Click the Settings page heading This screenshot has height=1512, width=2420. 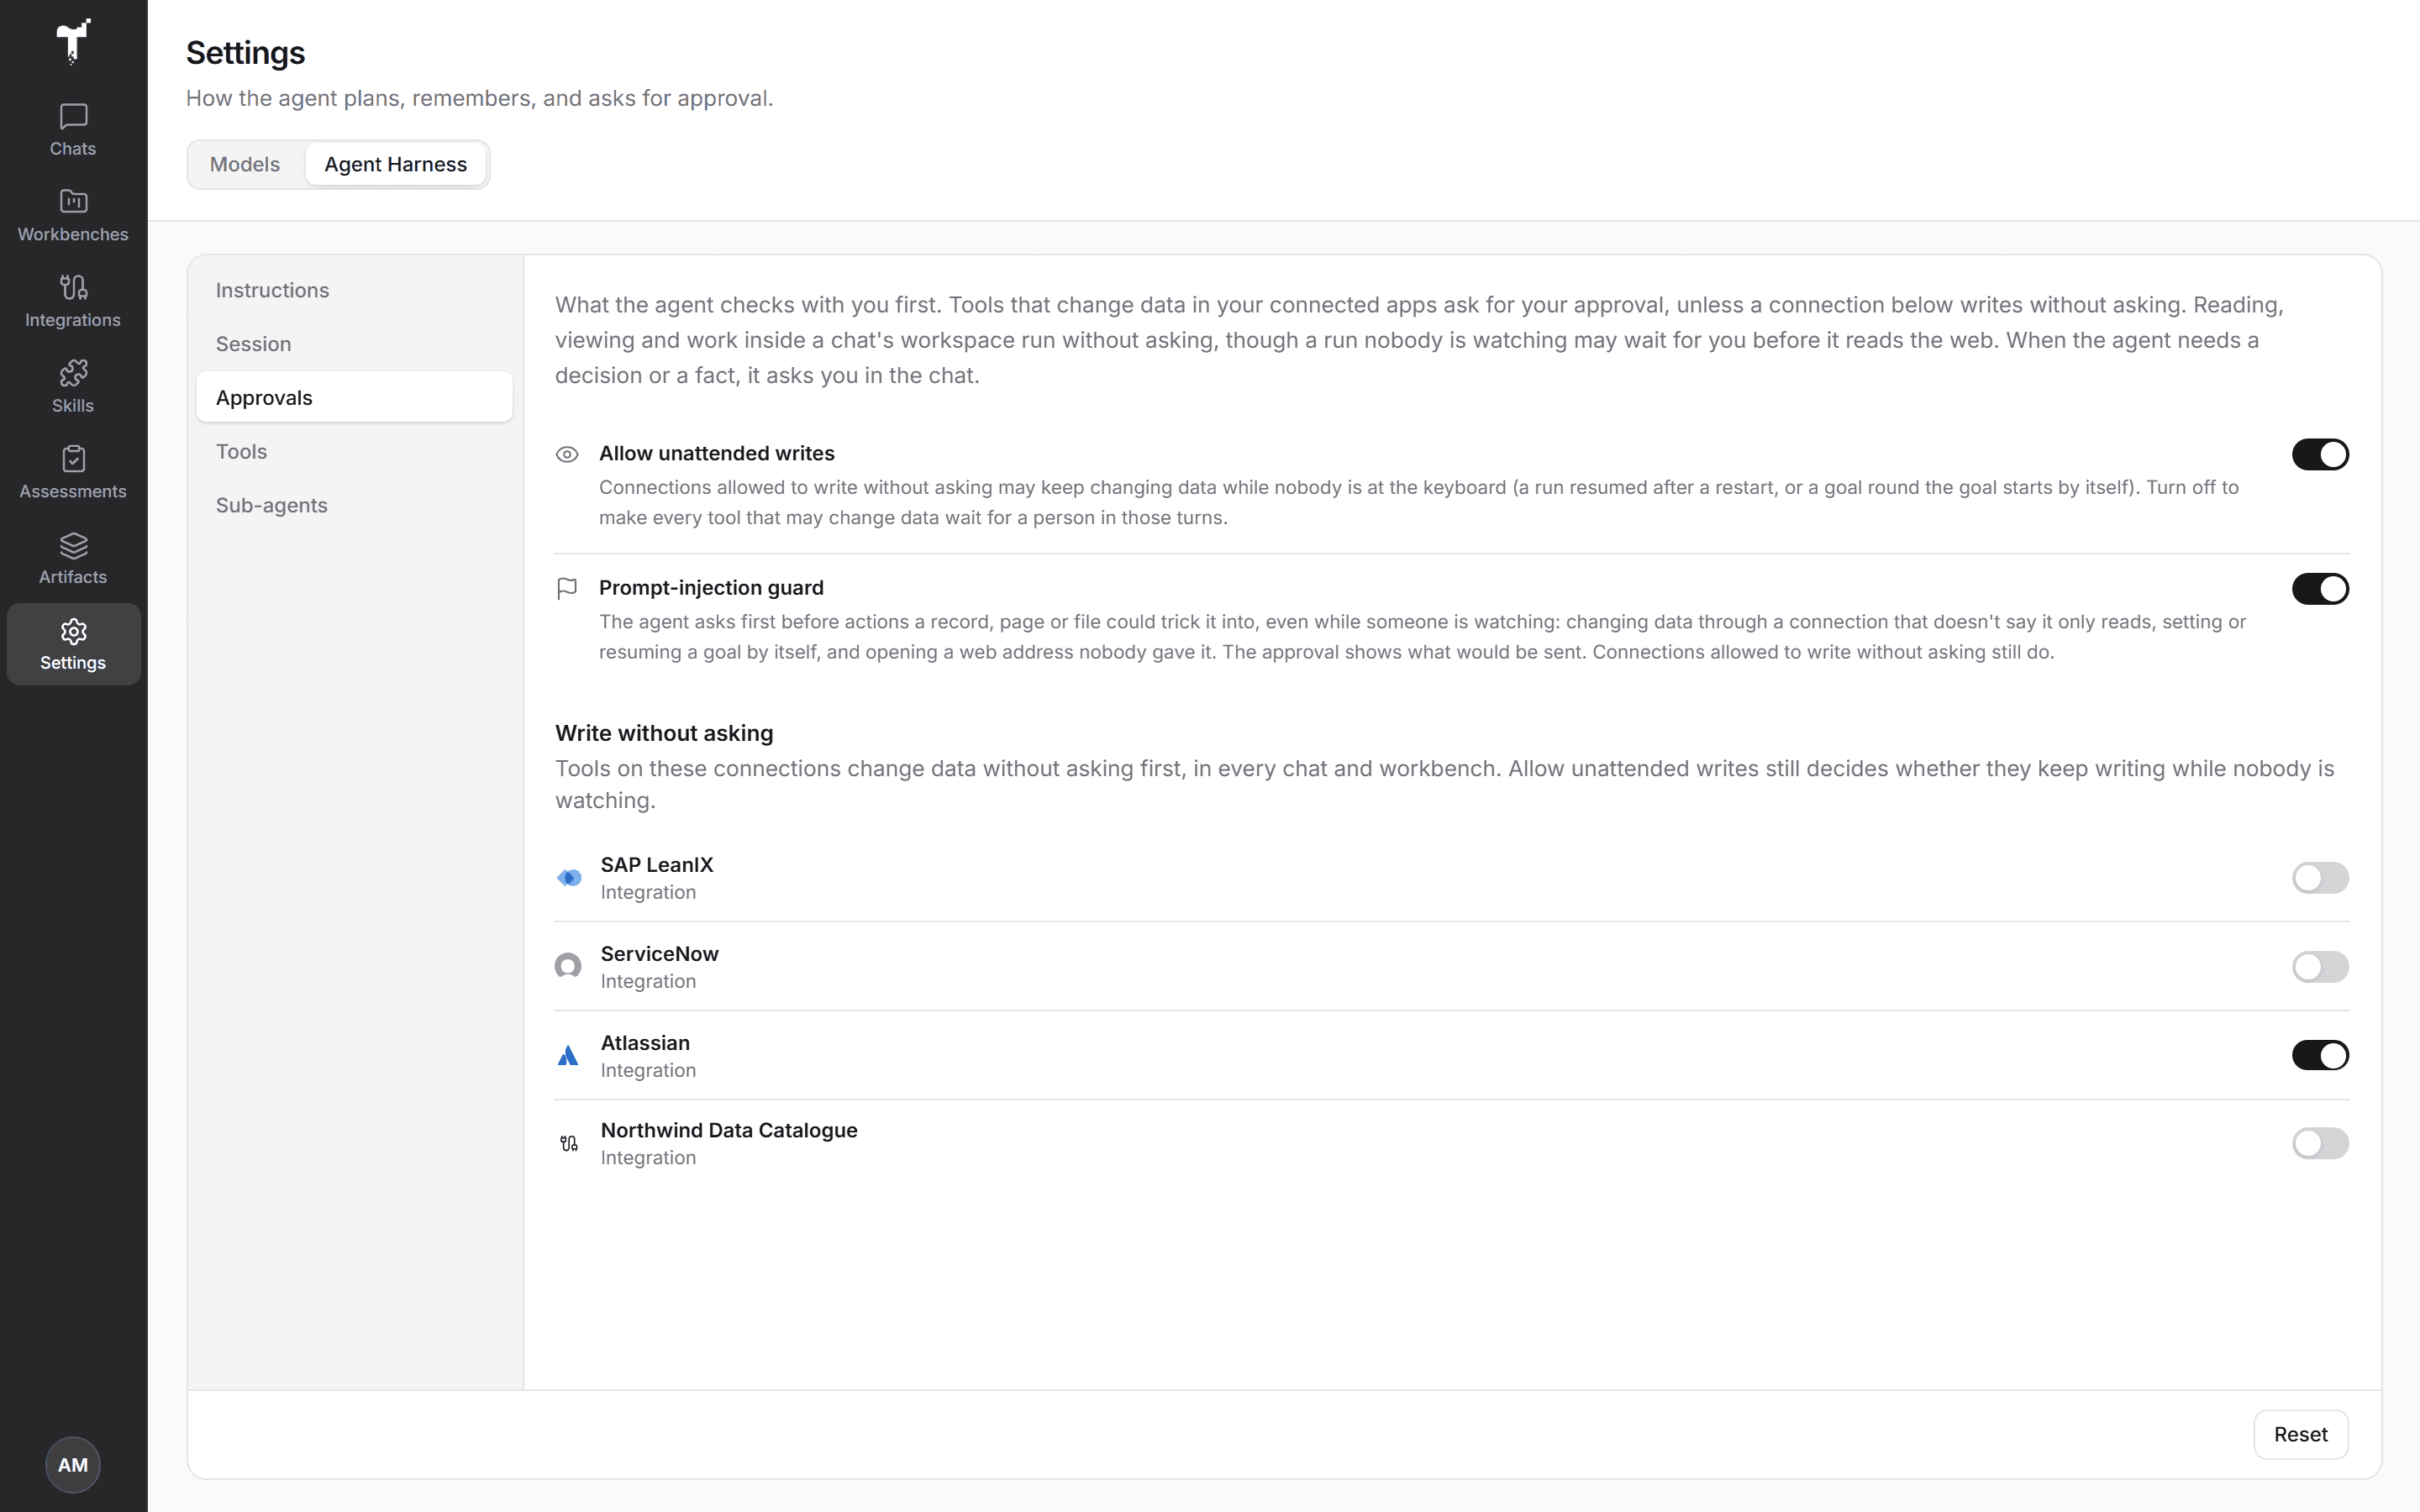pos(245,52)
